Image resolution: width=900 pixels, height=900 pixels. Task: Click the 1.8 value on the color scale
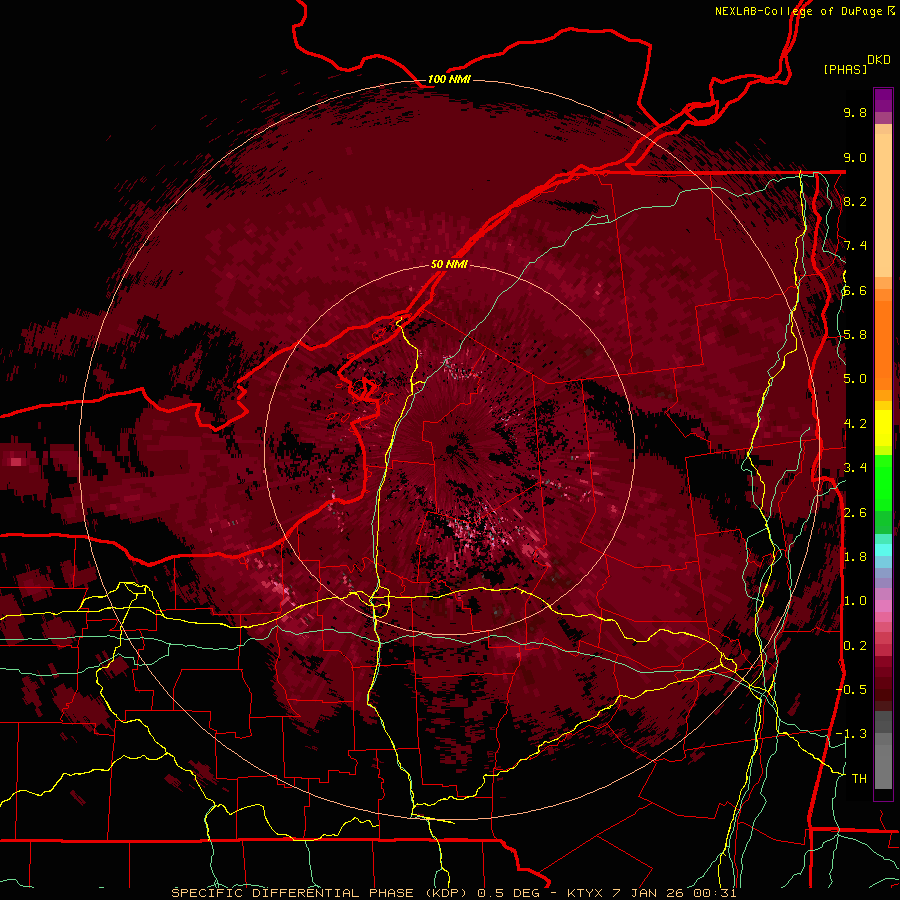[855, 556]
